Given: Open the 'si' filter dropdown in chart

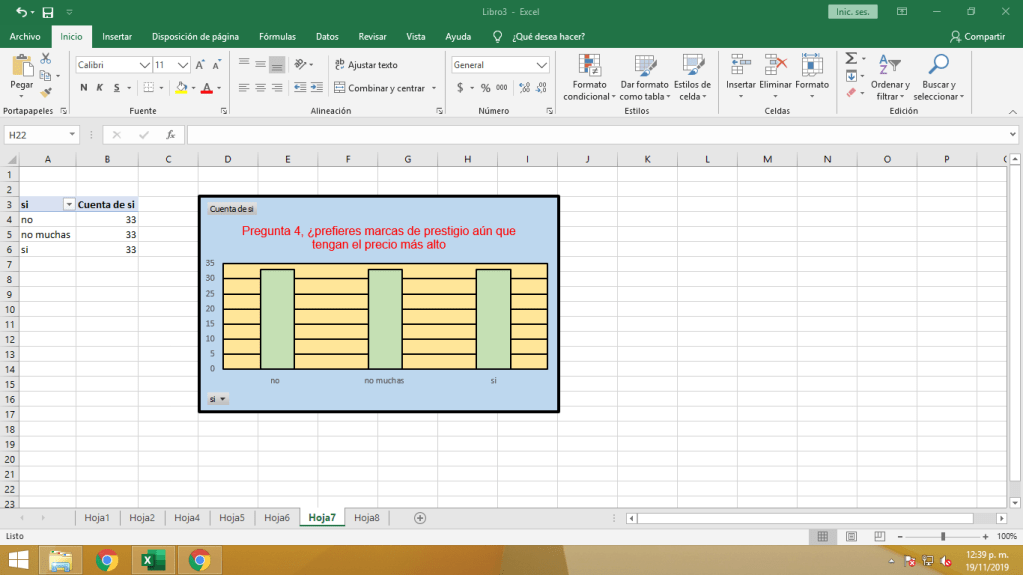Looking at the screenshot, I should 217,399.
